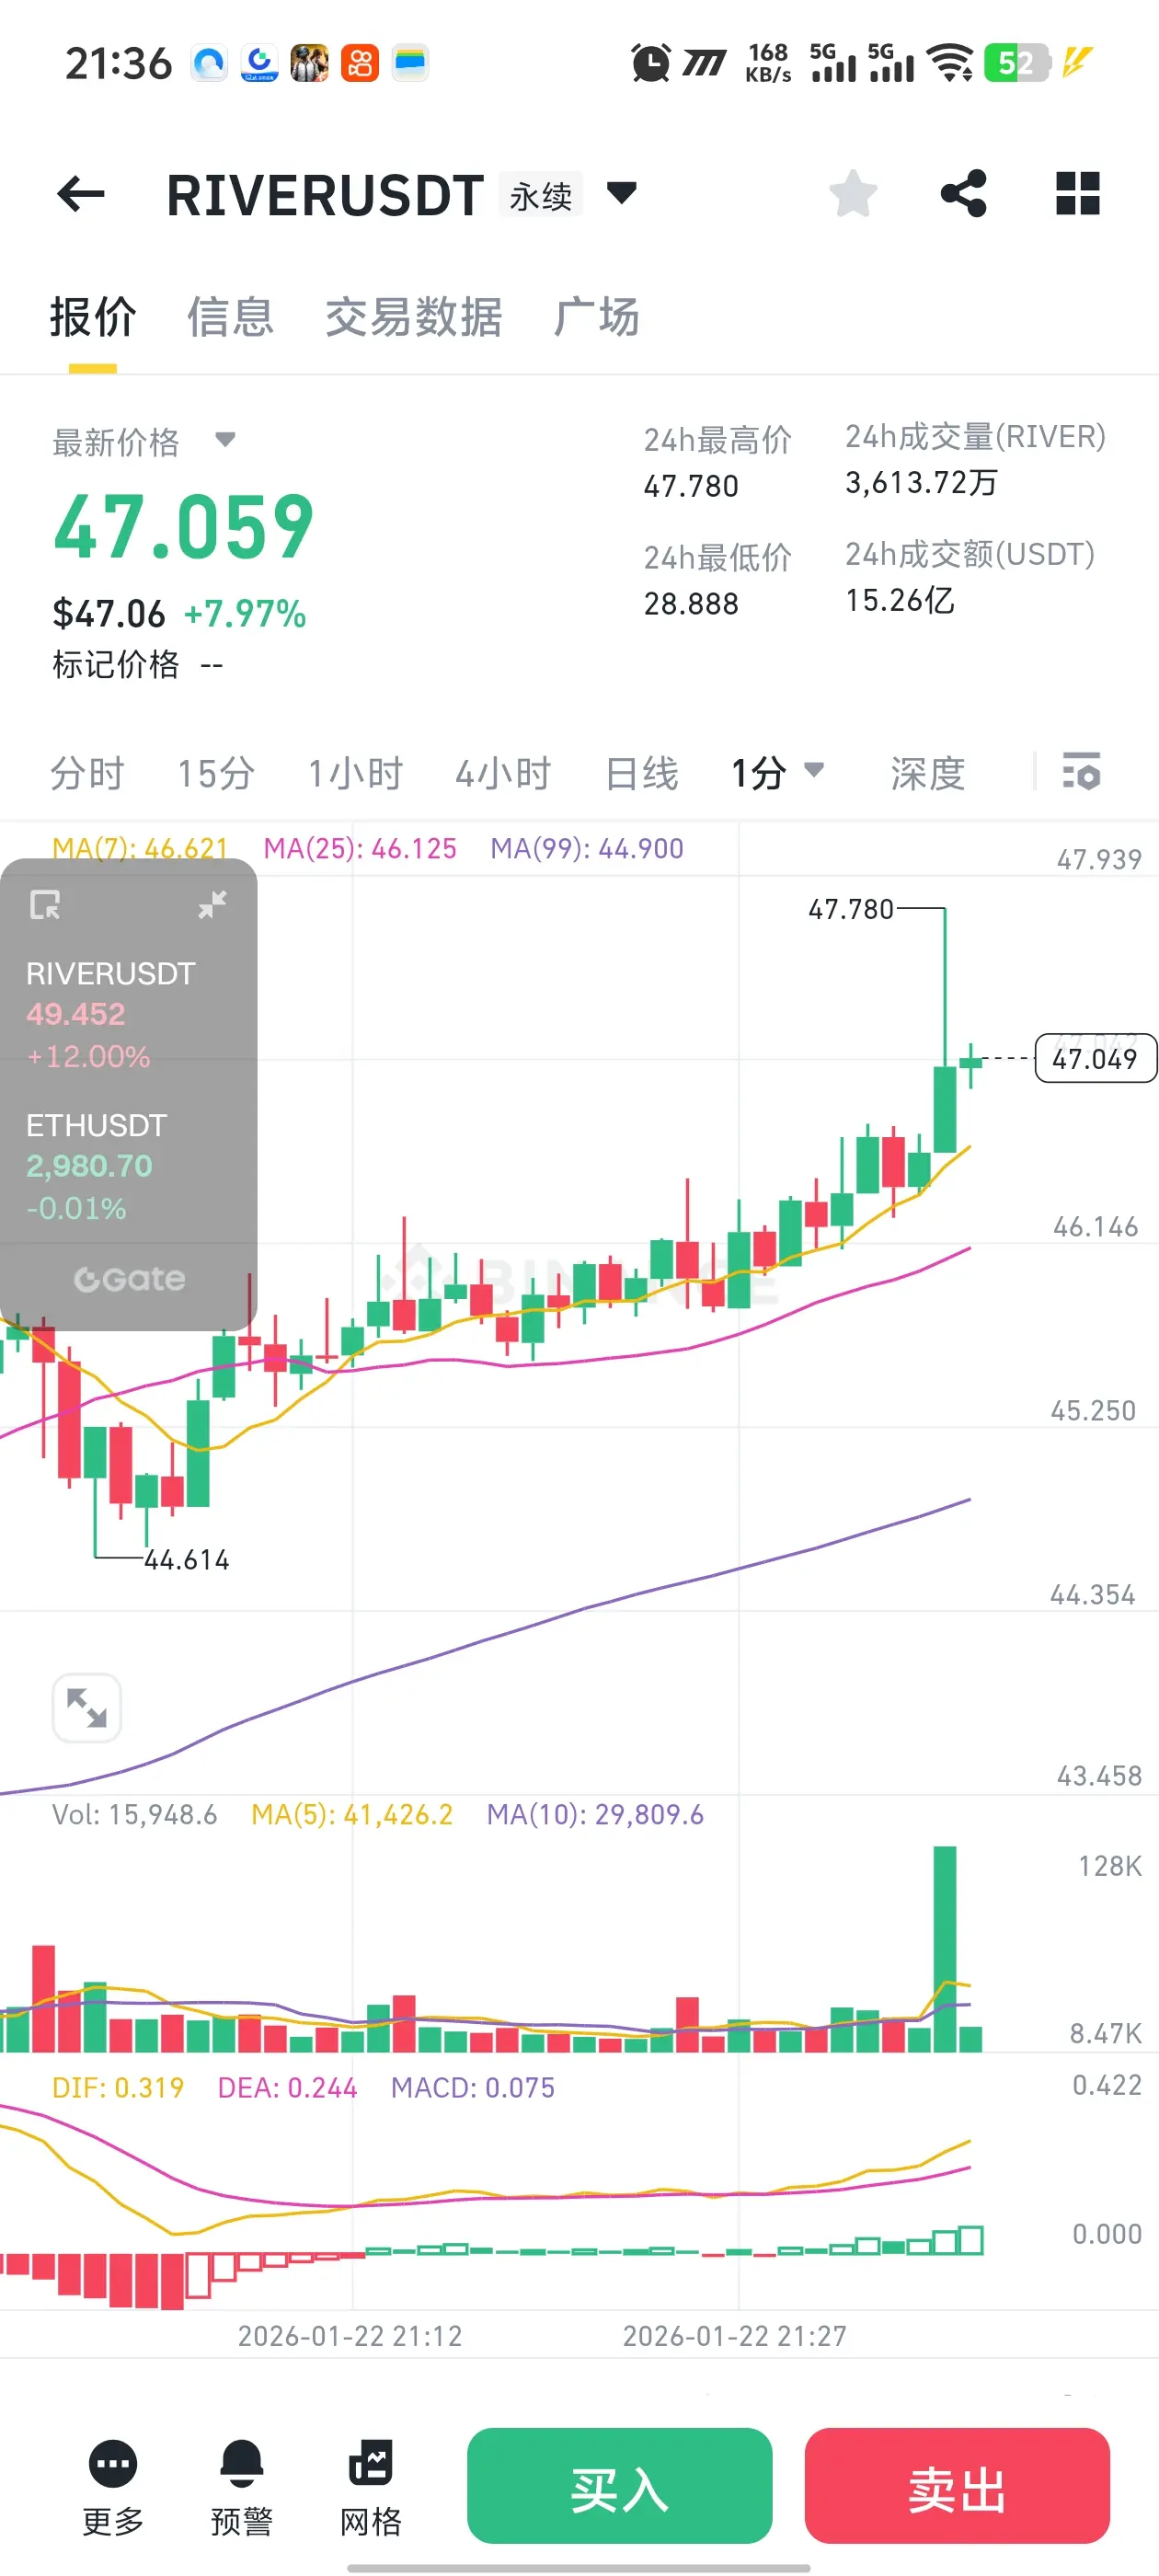
Task: Tap the MA(99): 44.900 indicator label
Action: [x=587, y=848]
